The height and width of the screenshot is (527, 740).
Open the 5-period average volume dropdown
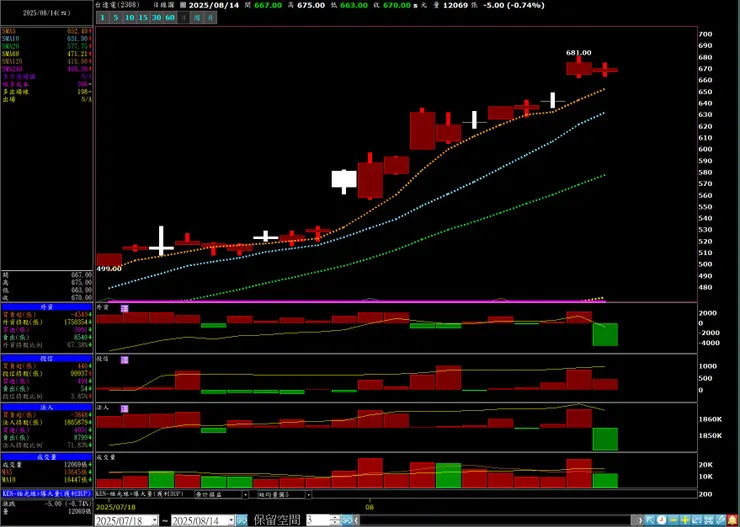coord(308,494)
